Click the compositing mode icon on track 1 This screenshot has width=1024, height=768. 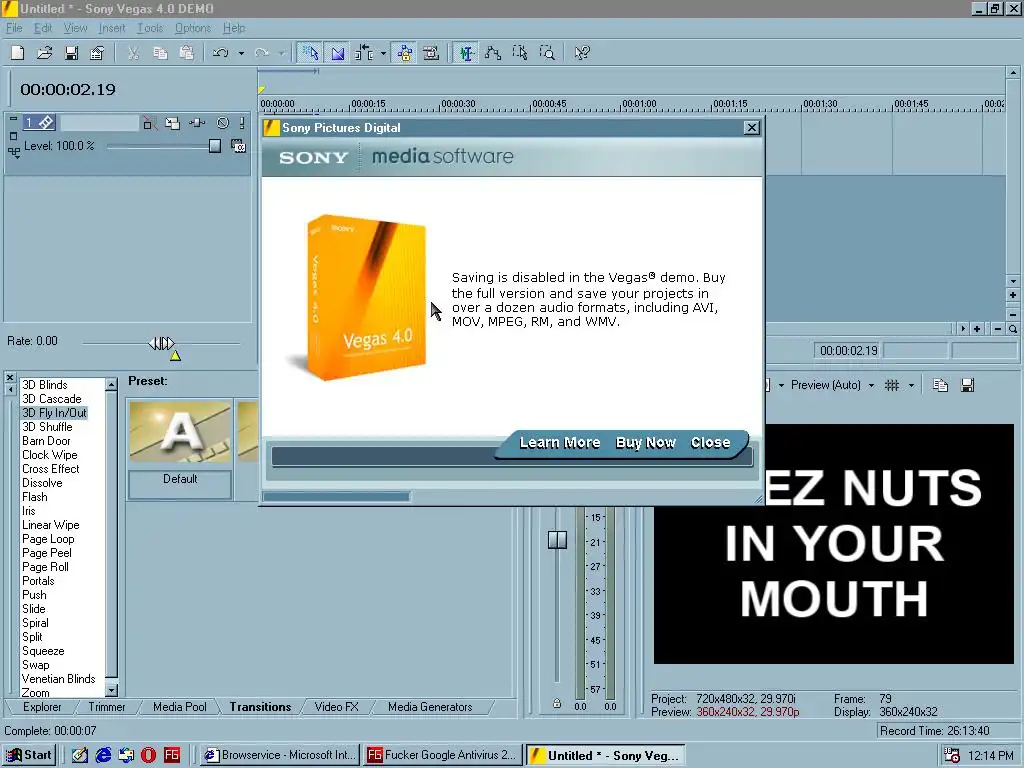[x=238, y=146]
